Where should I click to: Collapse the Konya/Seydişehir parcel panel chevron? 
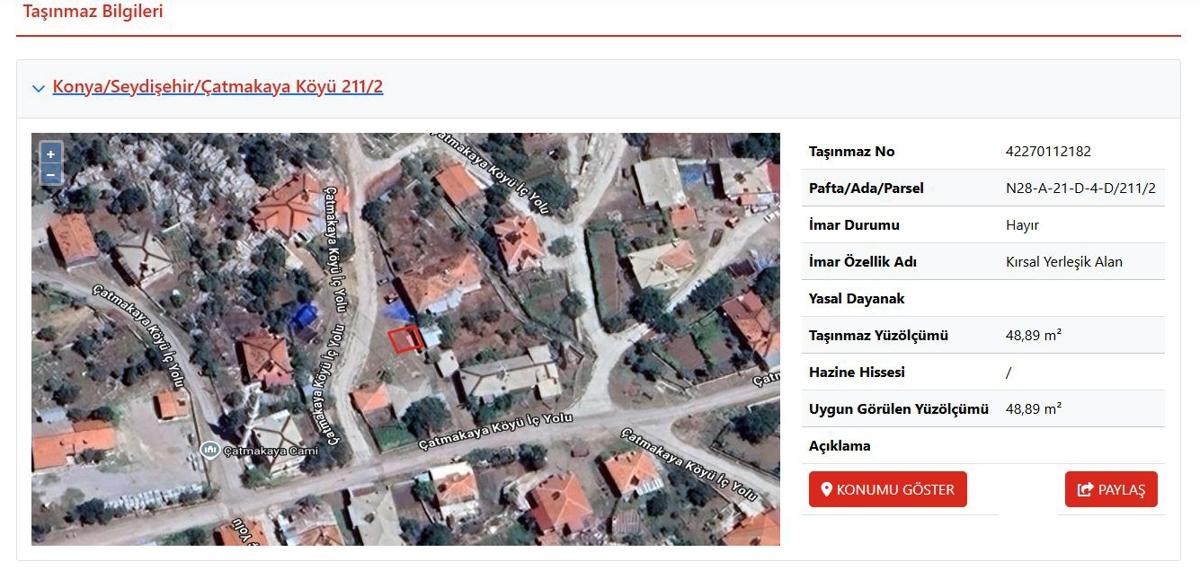point(38,88)
